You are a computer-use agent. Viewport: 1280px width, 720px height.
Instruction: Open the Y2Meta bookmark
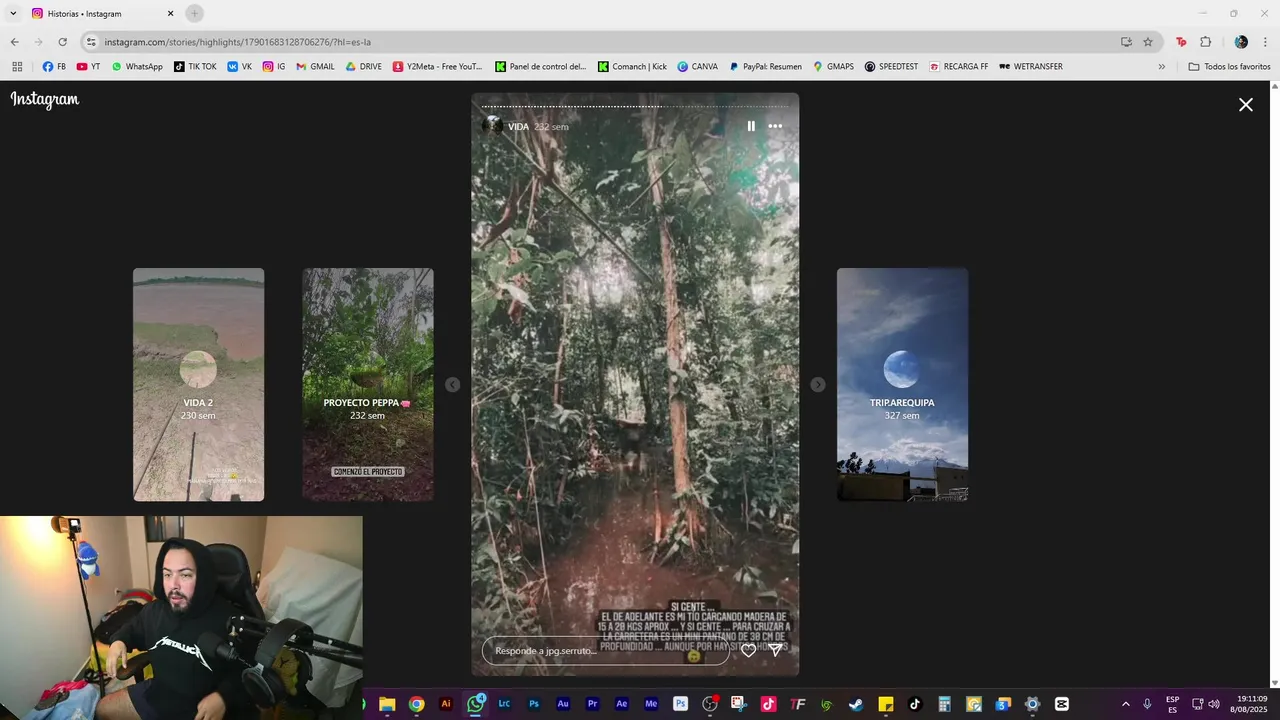(x=438, y=67)
